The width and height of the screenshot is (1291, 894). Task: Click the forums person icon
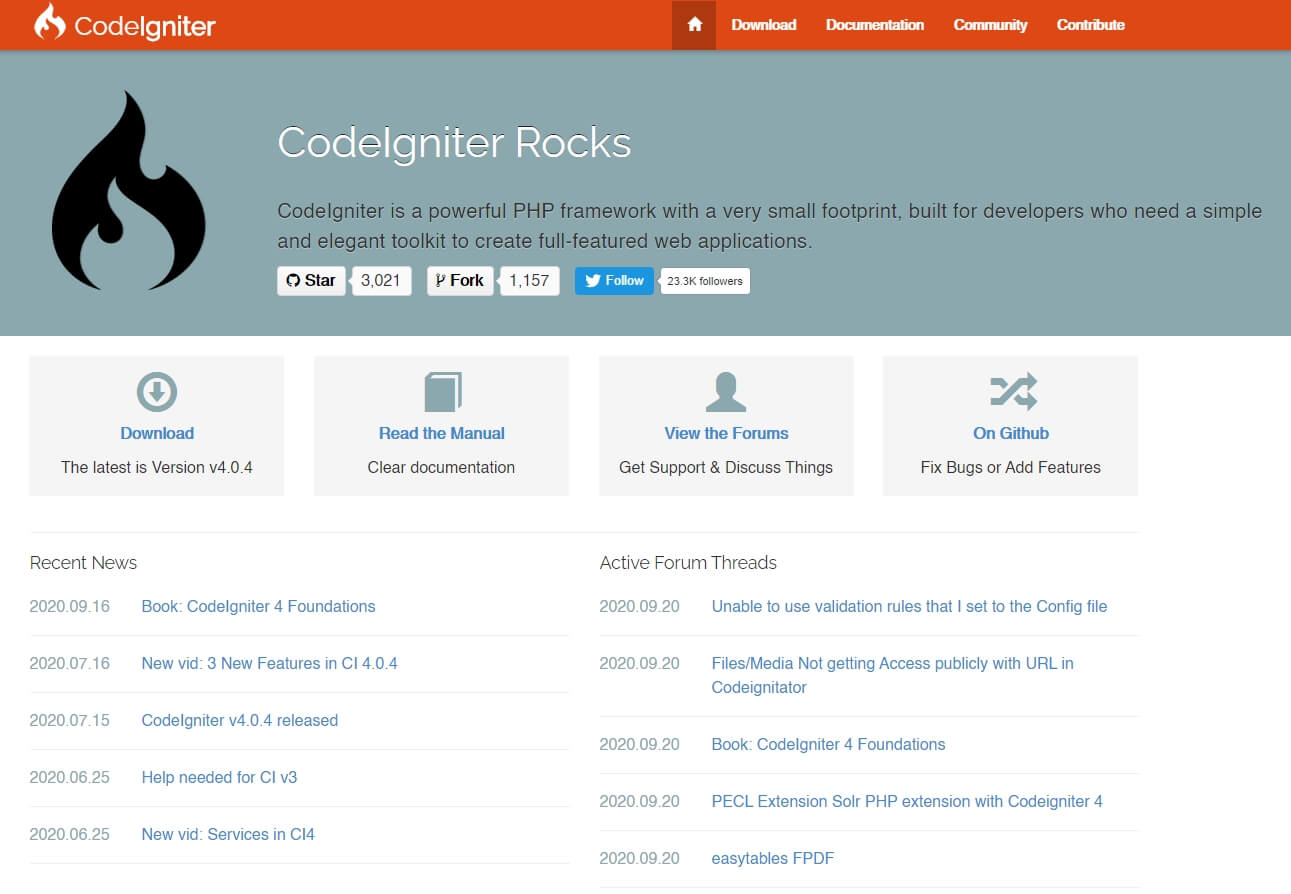(x=726, y=392)
